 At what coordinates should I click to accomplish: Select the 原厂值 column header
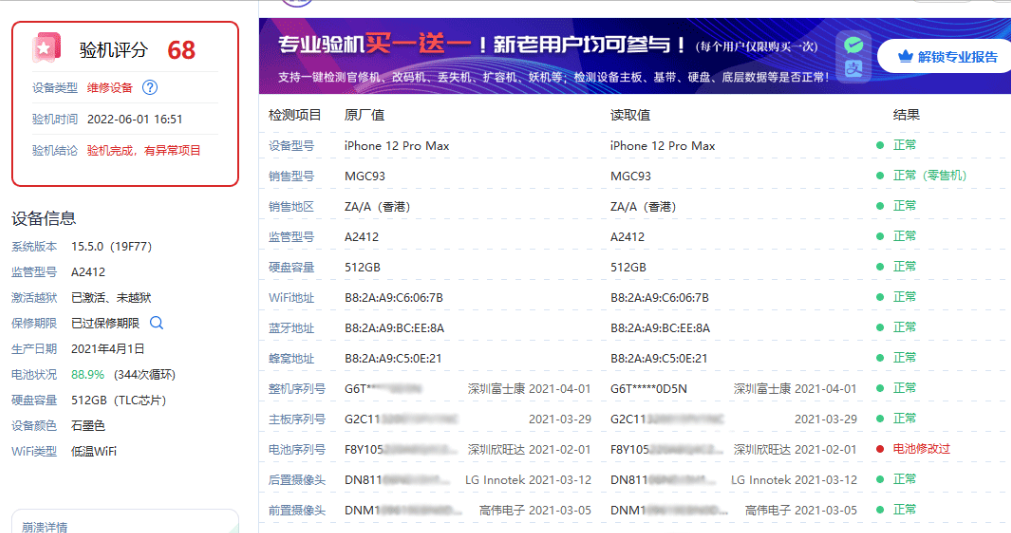click(x=364, y=115)
